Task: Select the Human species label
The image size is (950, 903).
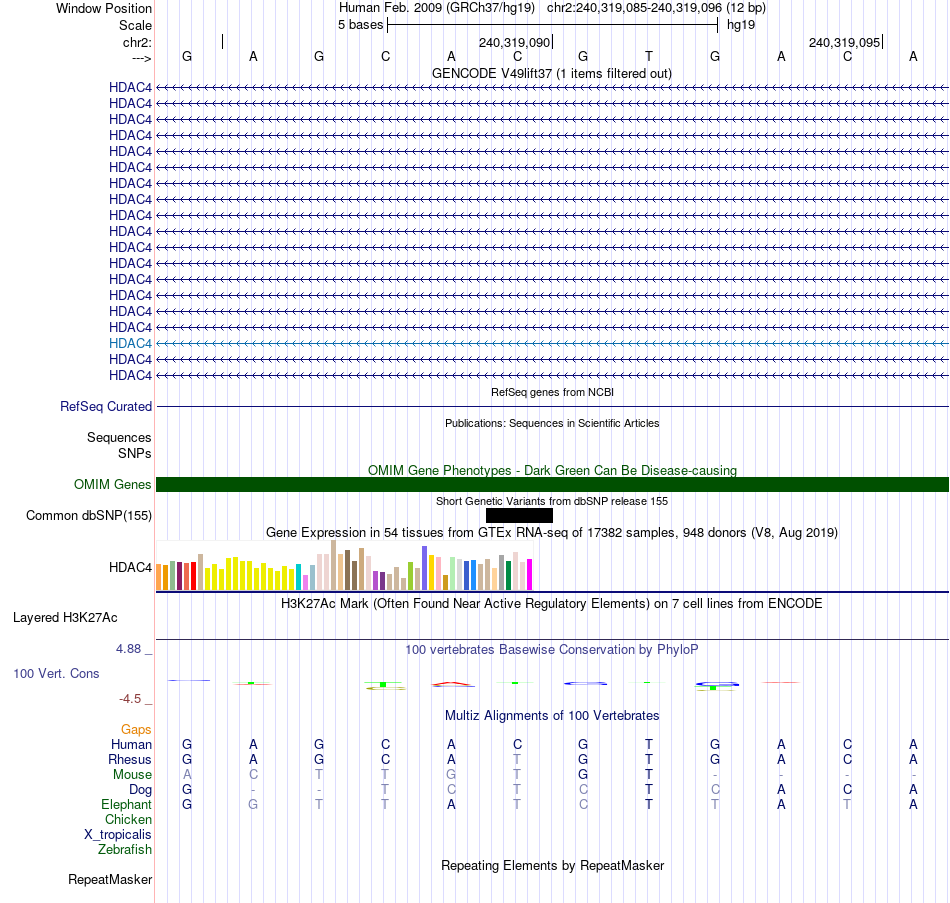Action: [131, 744]
